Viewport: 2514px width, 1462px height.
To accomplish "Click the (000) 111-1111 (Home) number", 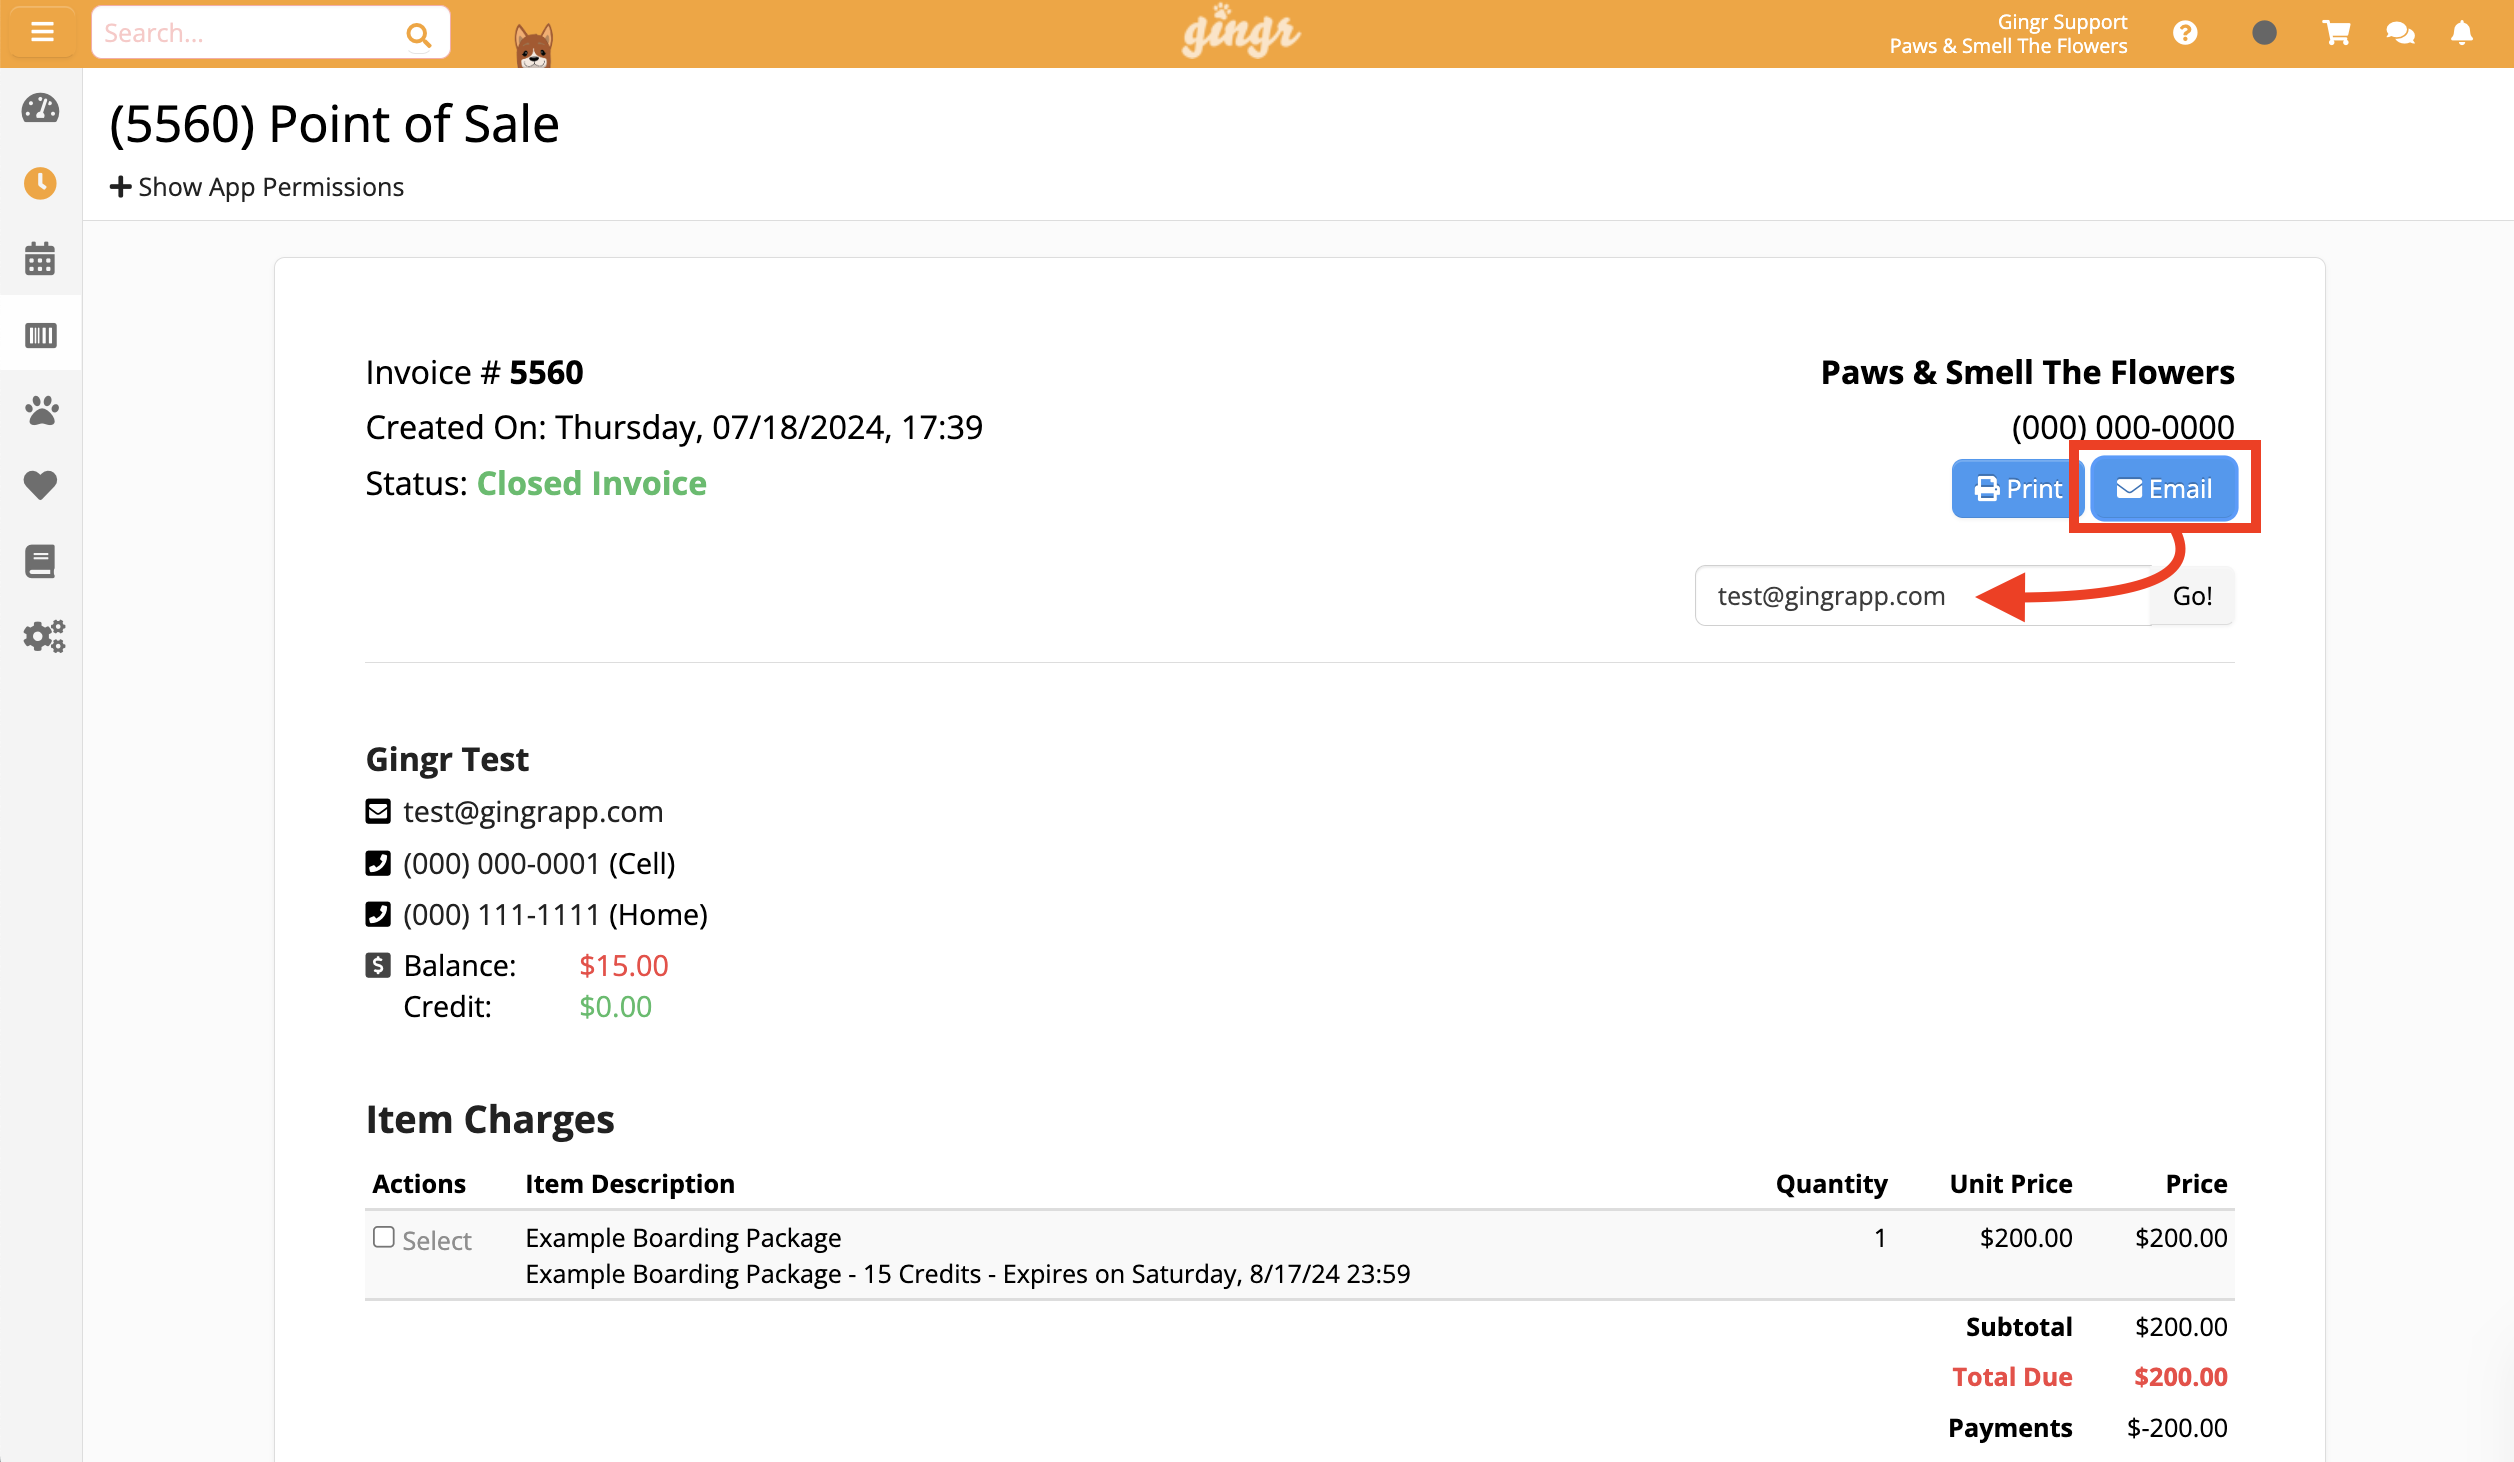I will pos(555,914).
